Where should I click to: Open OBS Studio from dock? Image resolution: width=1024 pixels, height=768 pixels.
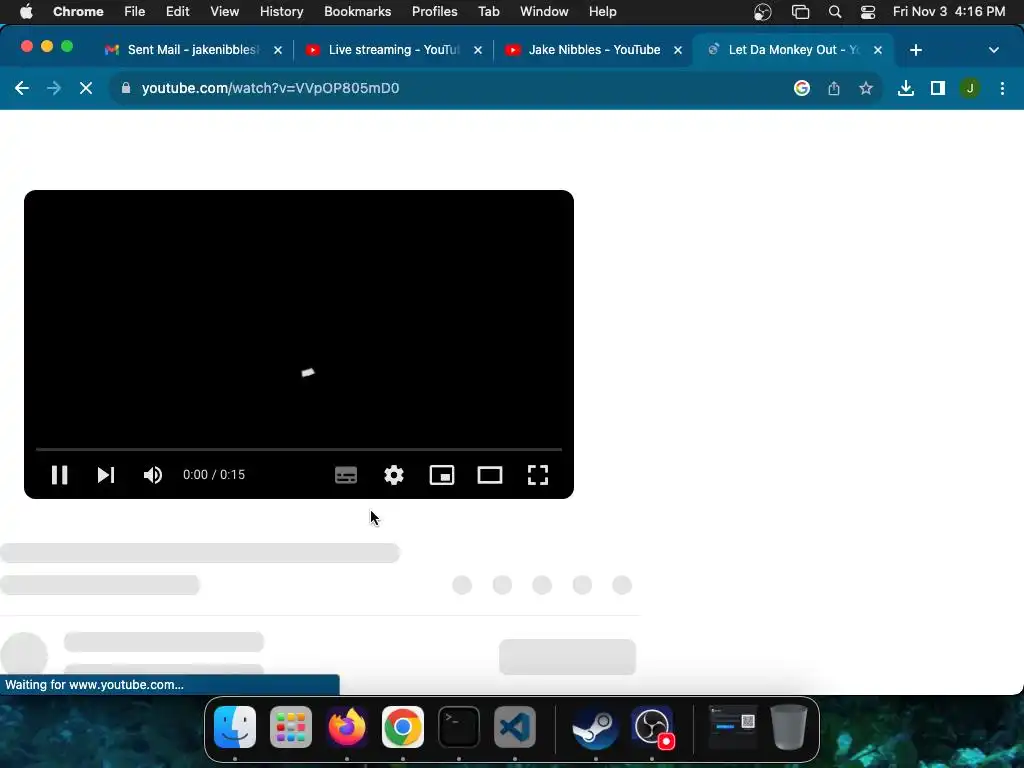coord(652,727)
